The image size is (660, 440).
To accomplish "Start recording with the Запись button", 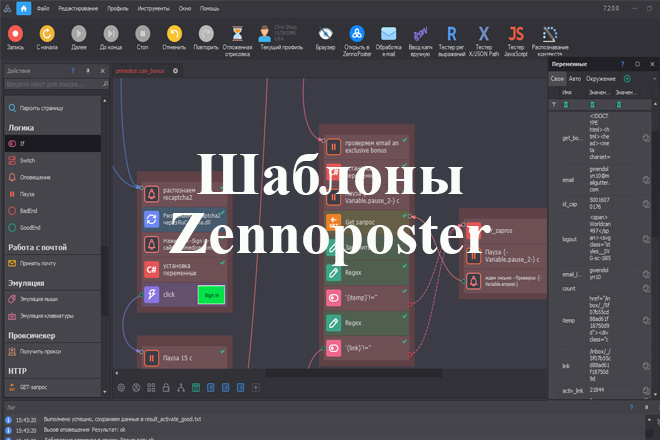I will pyautogui.click(x=16, y=37).
